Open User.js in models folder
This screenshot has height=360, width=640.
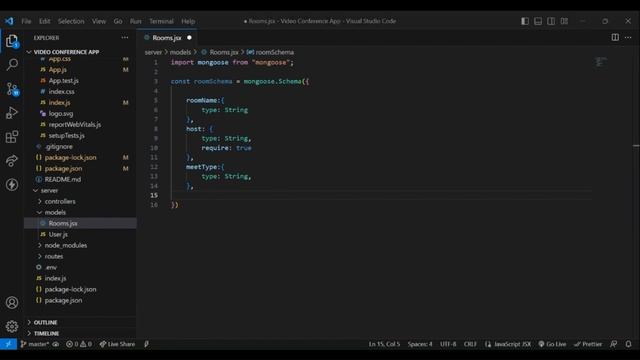58,235
